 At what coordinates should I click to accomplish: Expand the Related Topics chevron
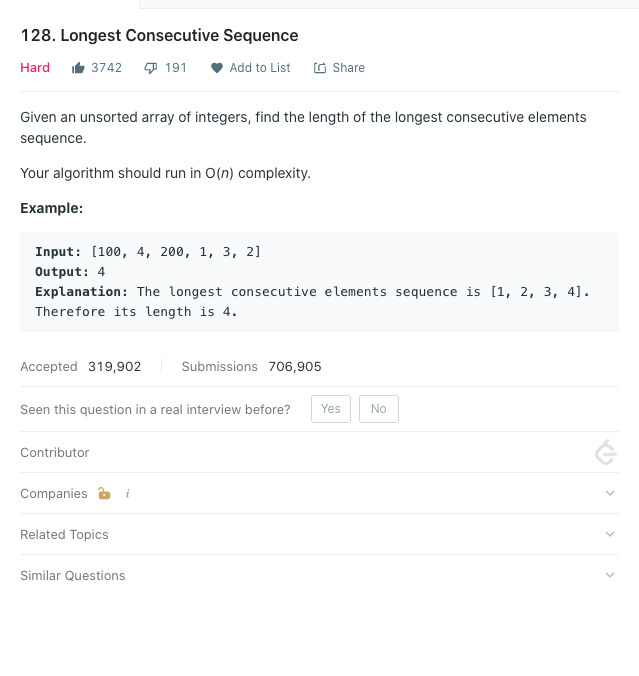tap(610, 535)
